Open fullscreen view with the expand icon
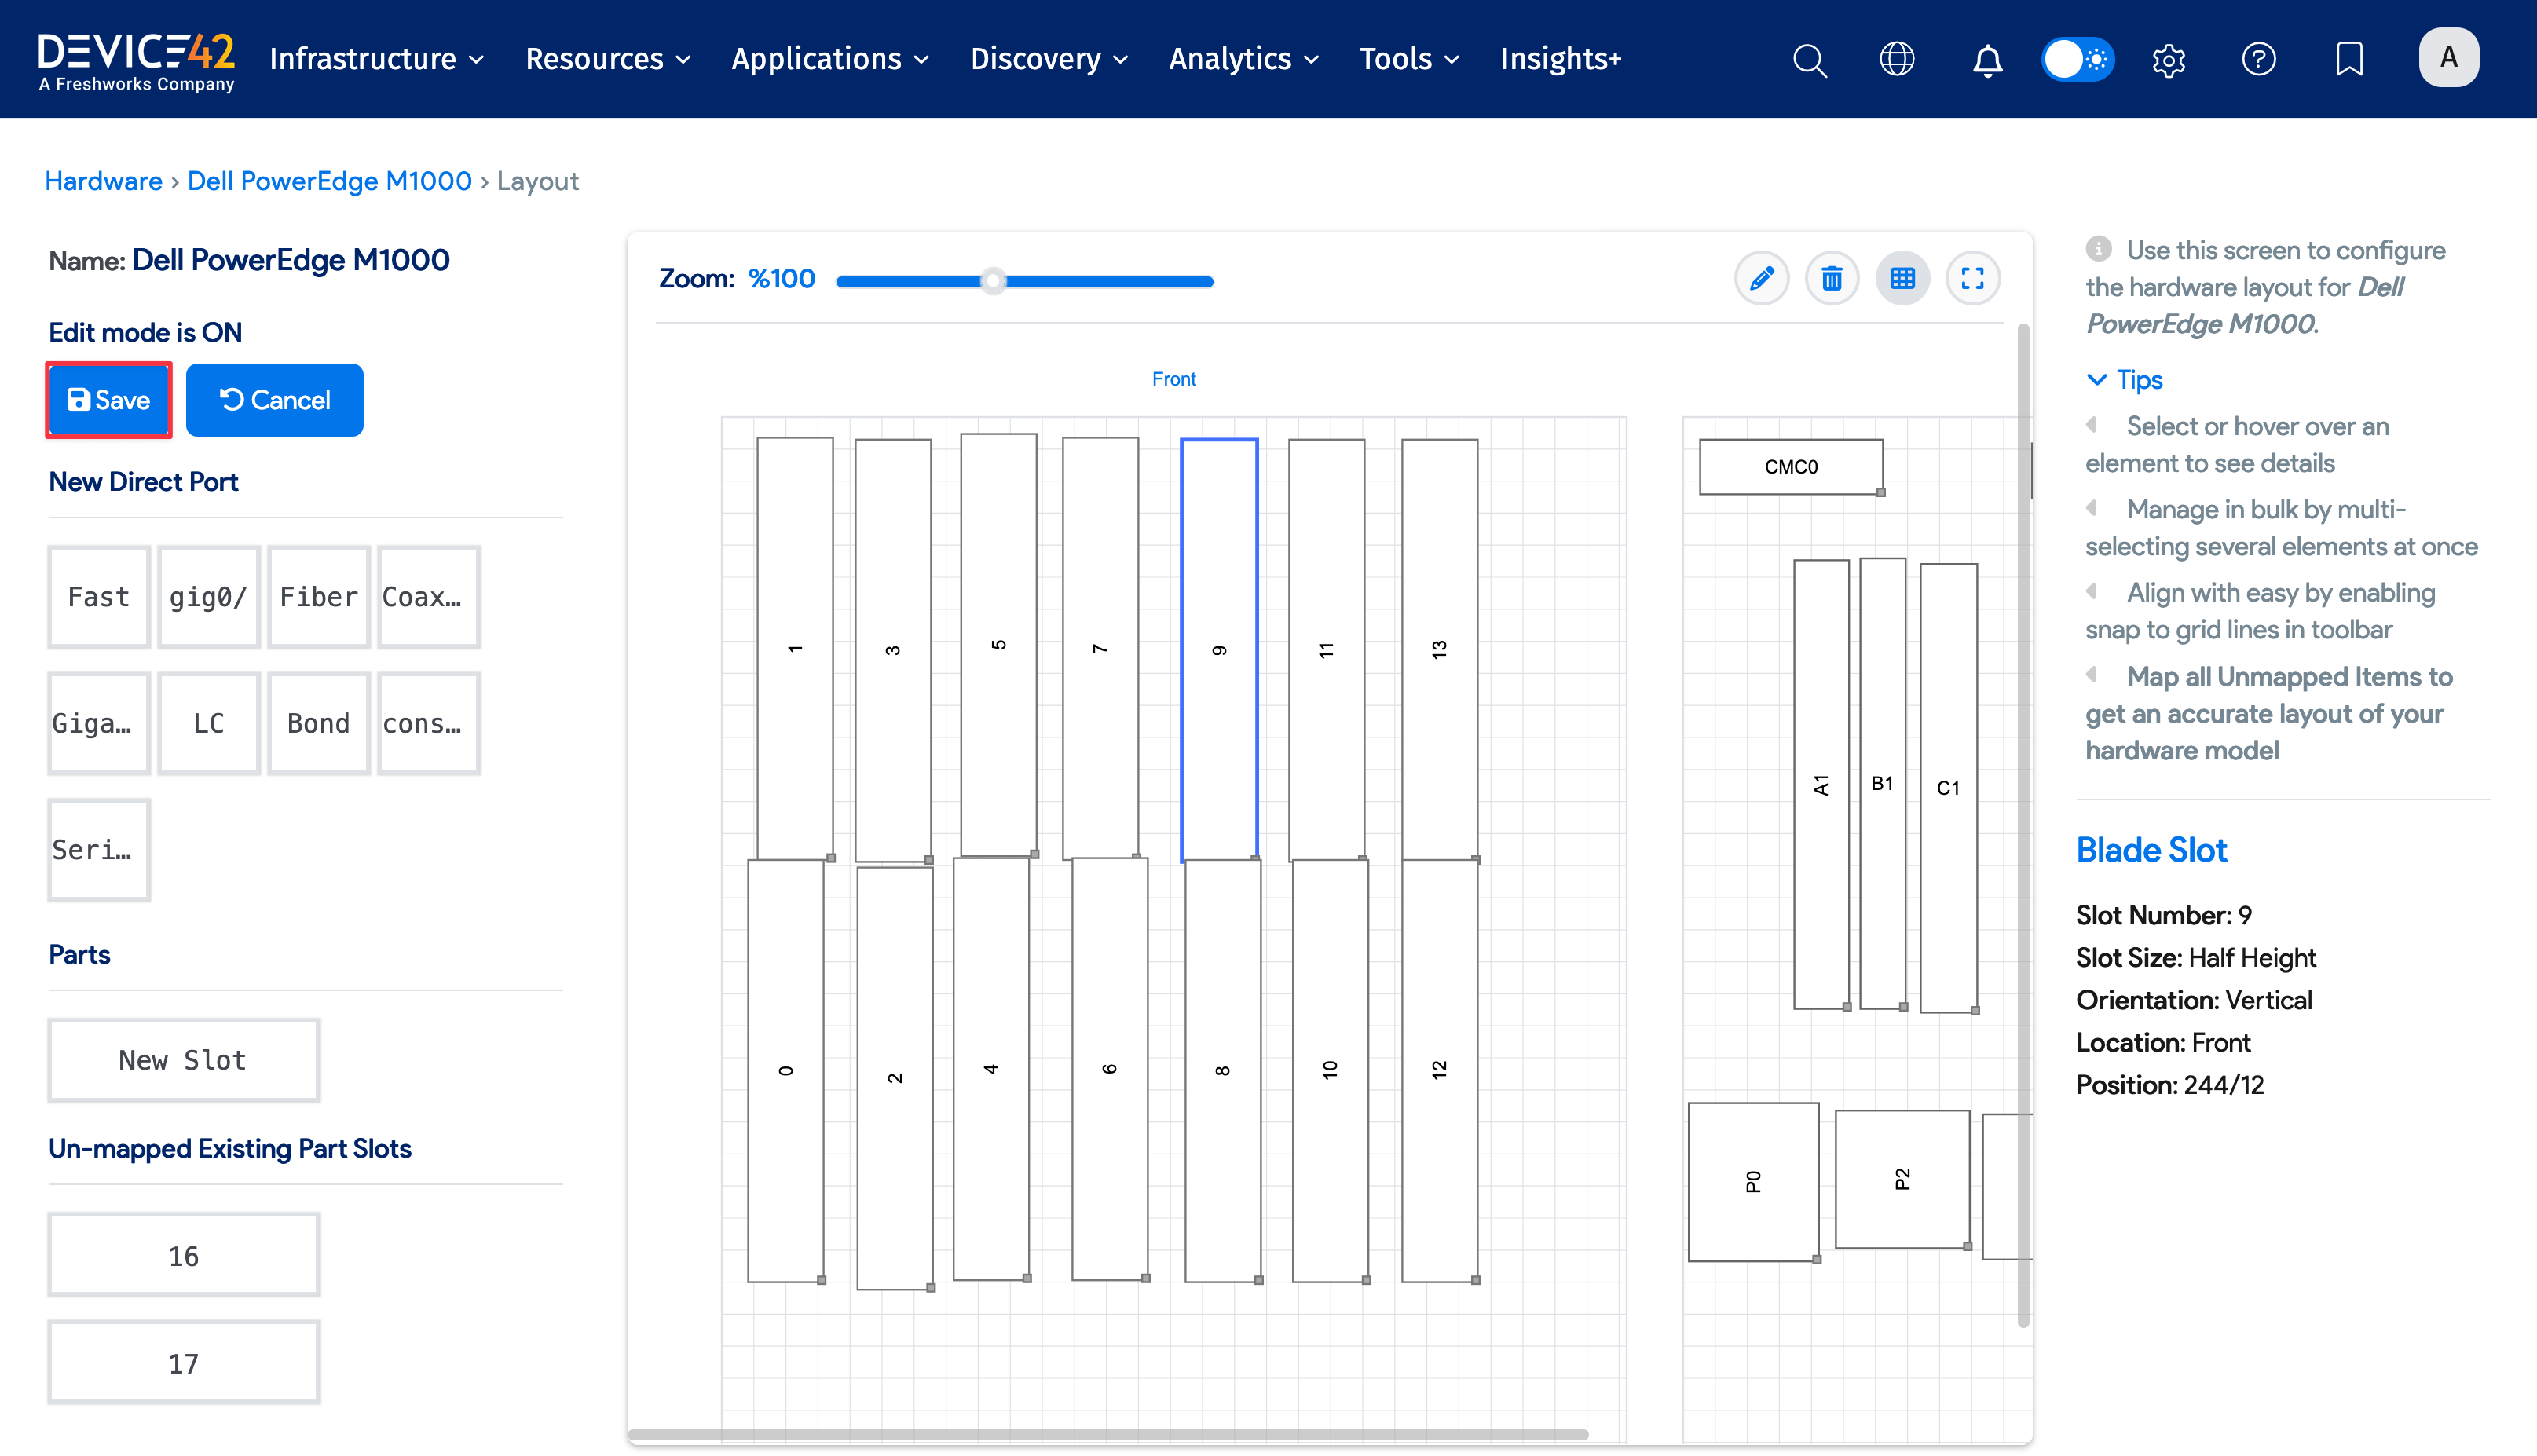This screenshot has width=2537, height=1456. pos(1973,278)
